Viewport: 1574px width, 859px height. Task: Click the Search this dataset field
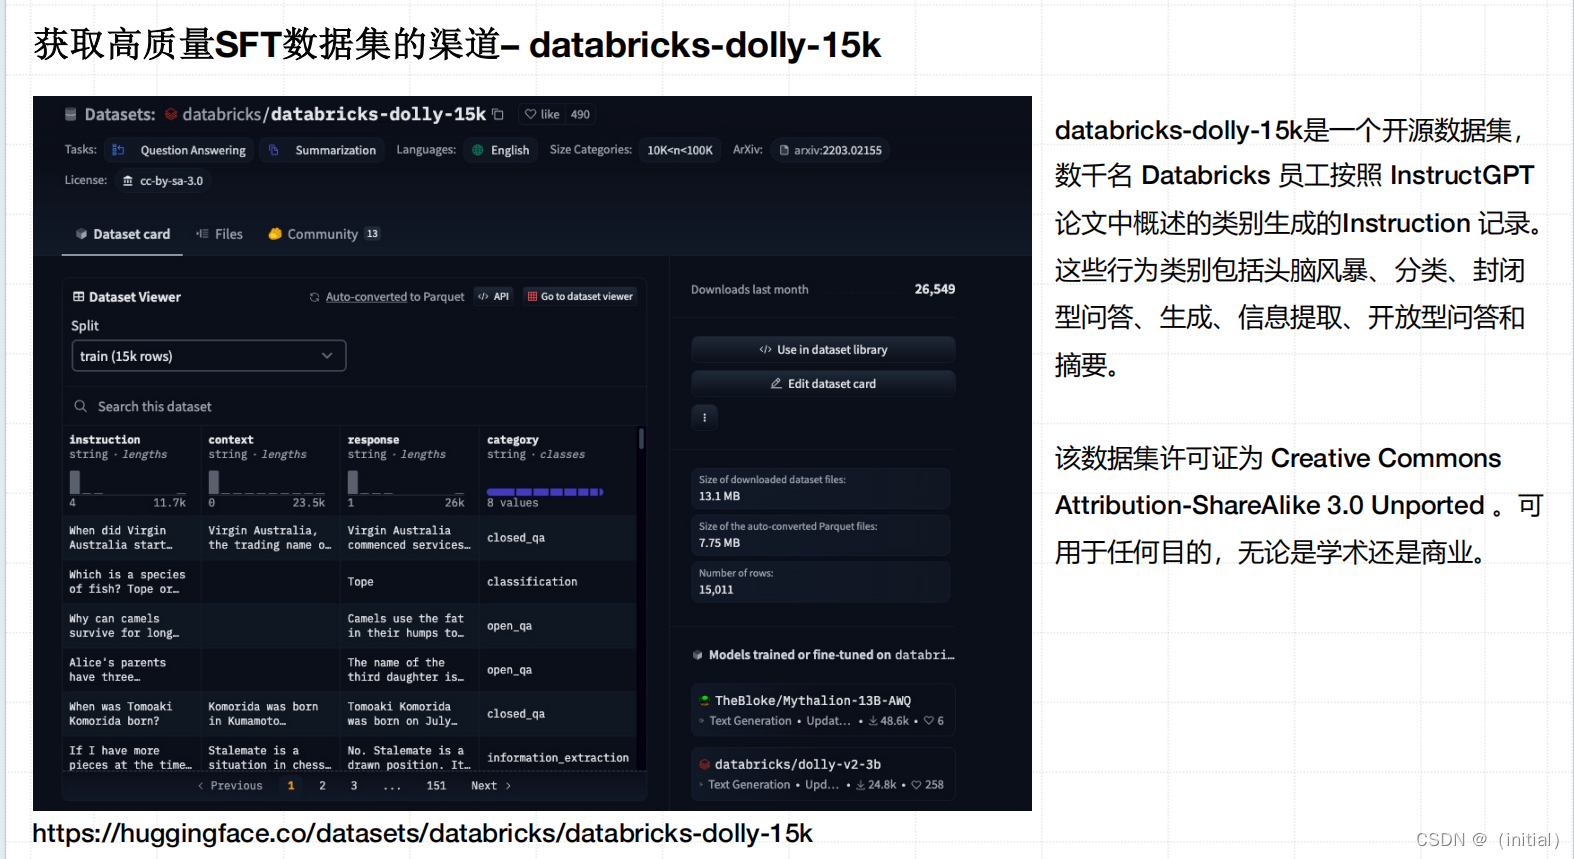[353, 406]
